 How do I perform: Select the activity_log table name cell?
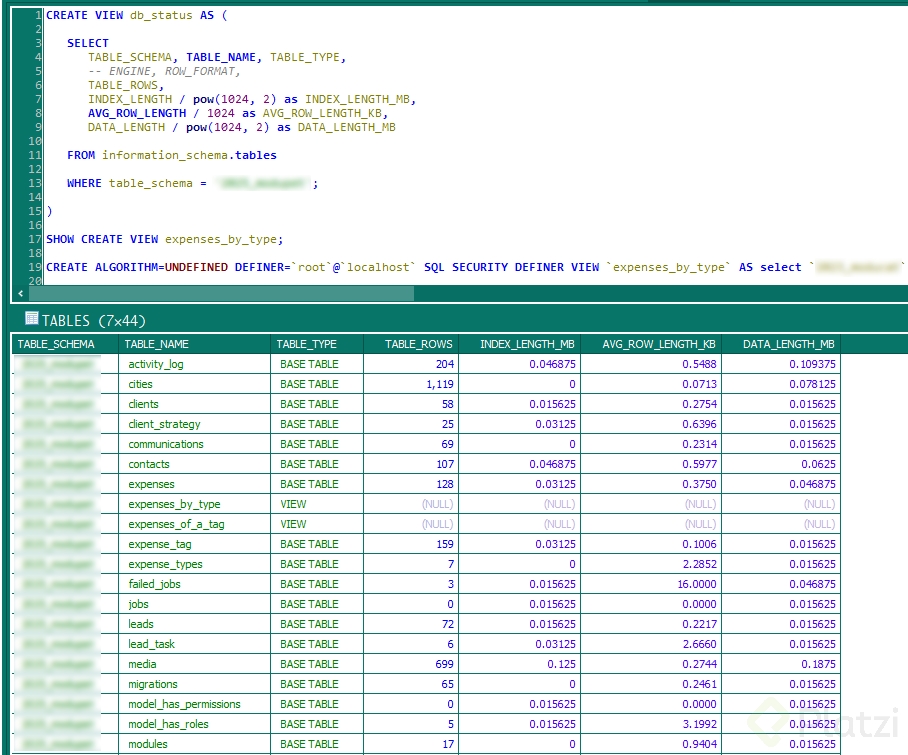tap(194, 364)
